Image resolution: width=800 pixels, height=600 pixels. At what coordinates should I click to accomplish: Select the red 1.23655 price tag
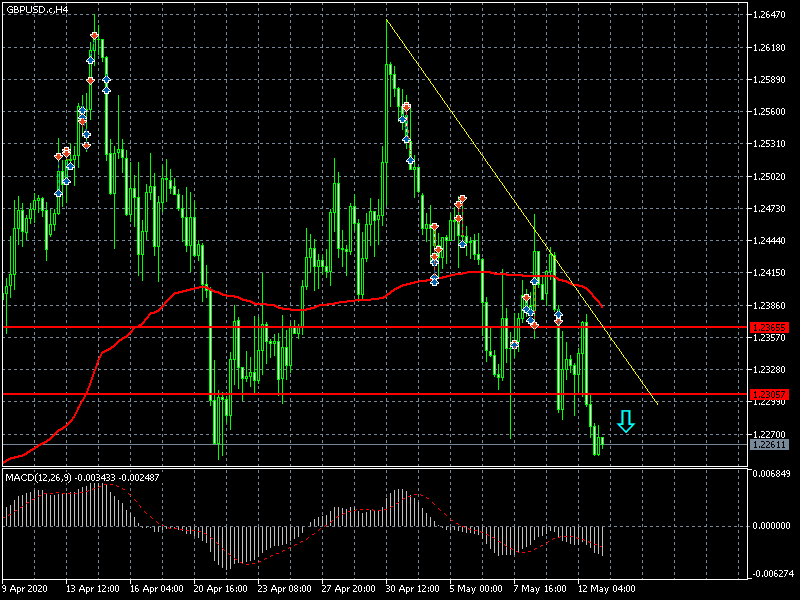click(x=768, y=327)
